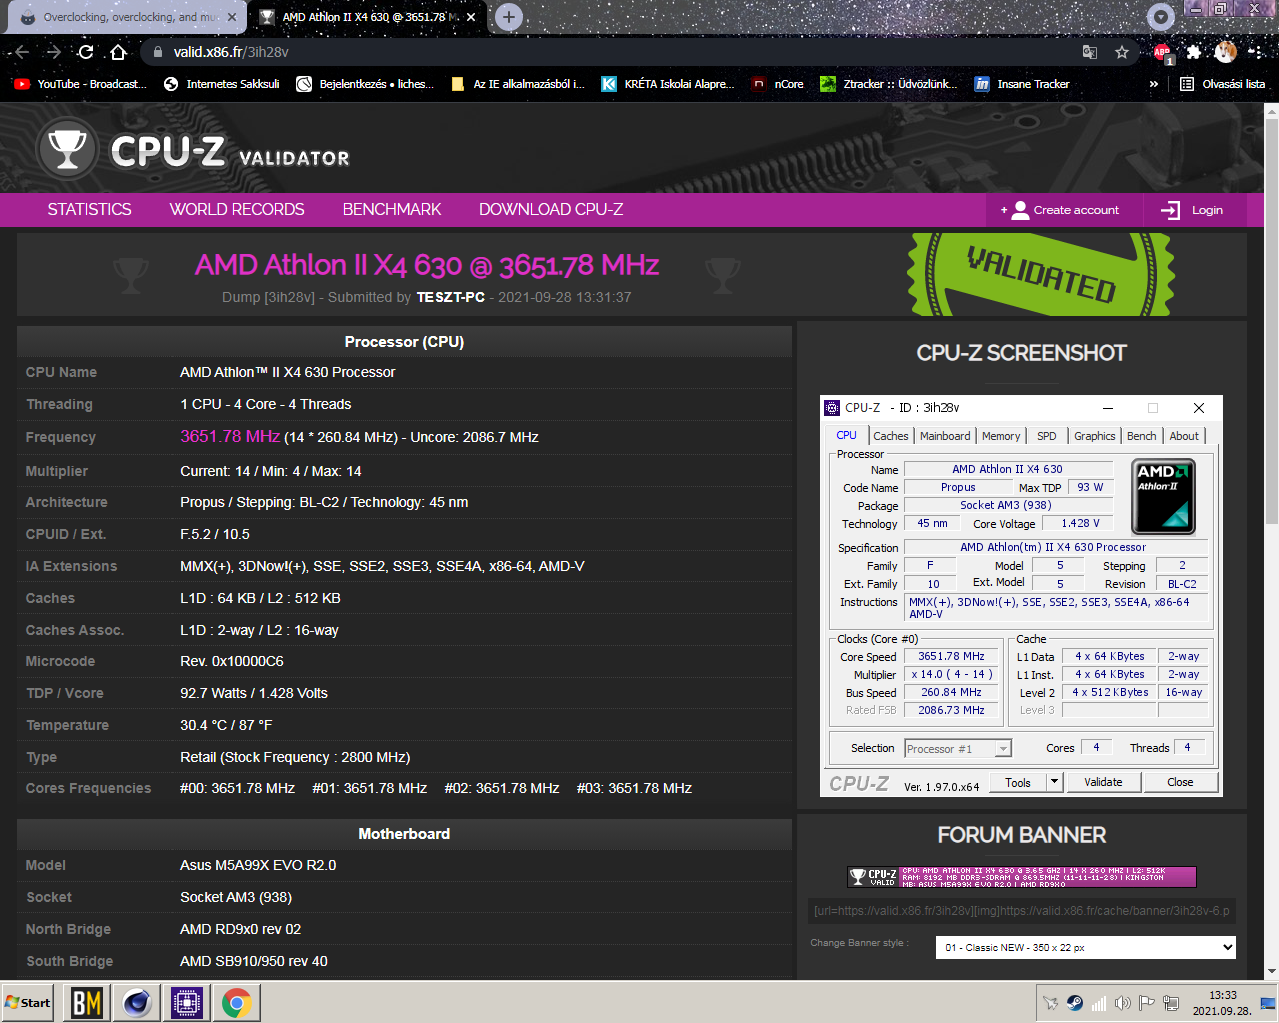1279x1023 pixels.
Task: Open the Extensions puzzle-piece menu
Action: (1194, 52)
